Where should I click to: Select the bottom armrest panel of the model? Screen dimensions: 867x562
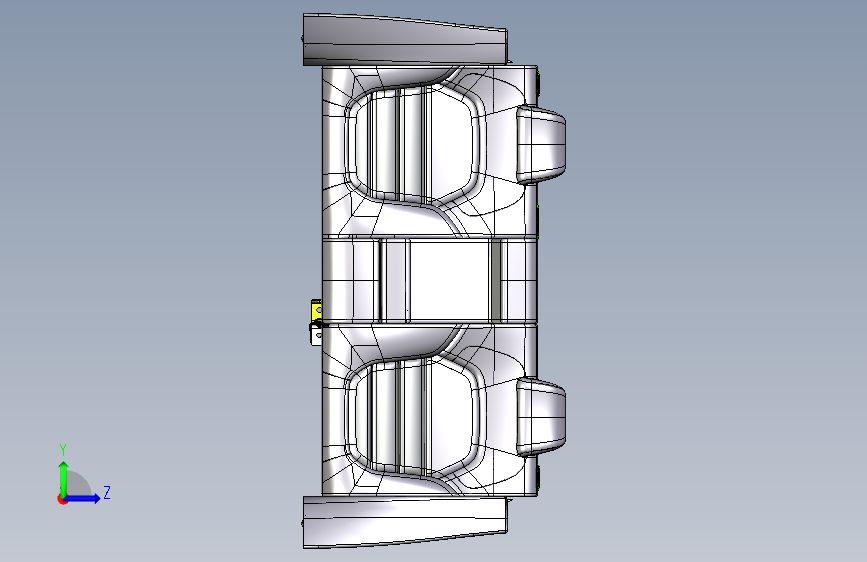(405, 522)
